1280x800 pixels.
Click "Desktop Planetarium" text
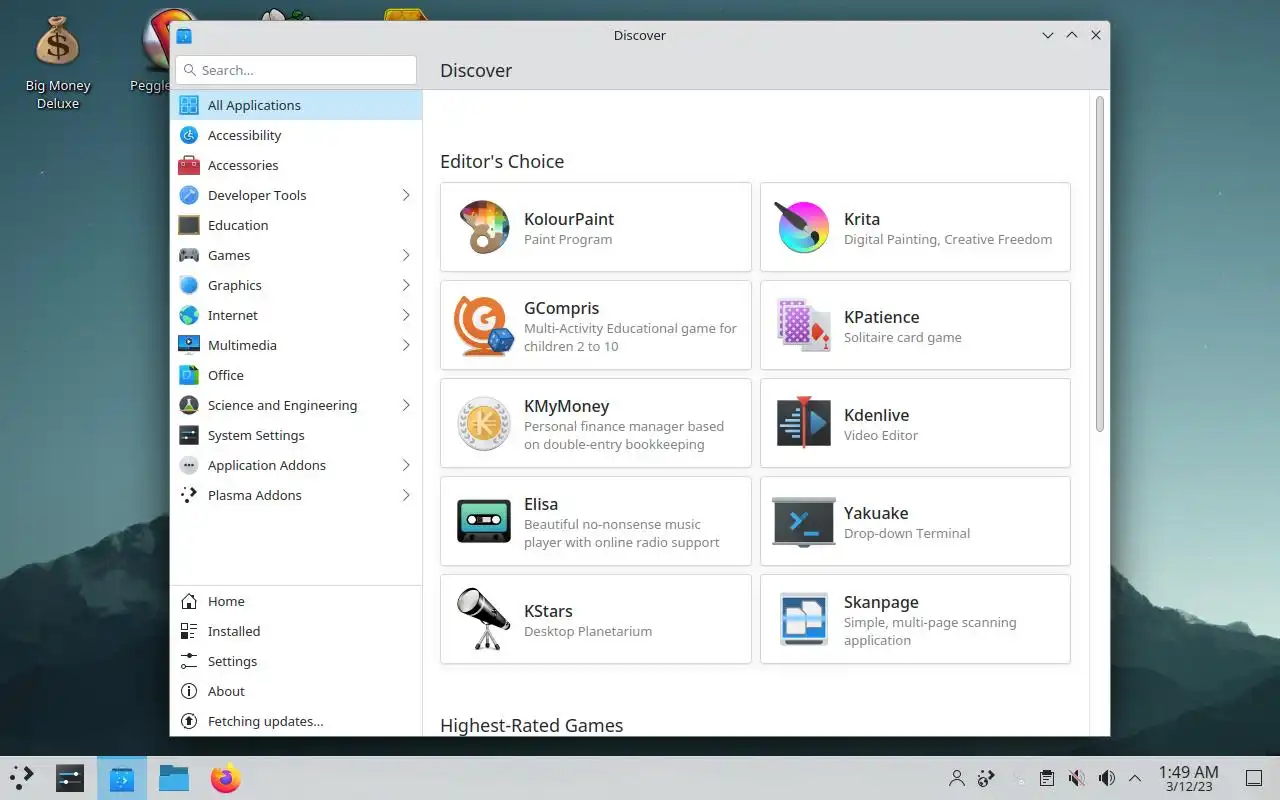click(x=588, y=631)
